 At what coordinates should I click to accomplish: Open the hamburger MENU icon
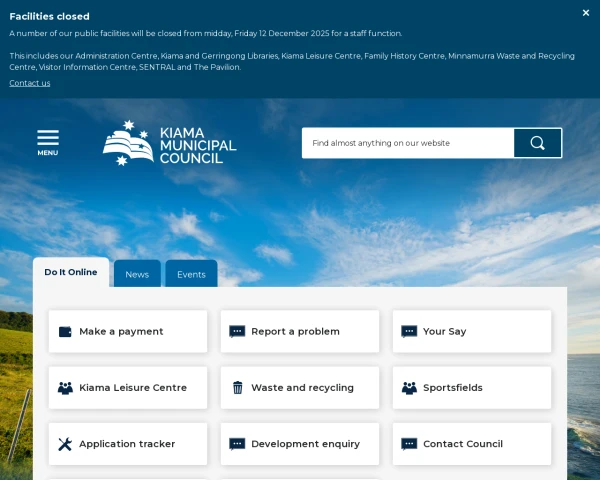tap(48, 142)
